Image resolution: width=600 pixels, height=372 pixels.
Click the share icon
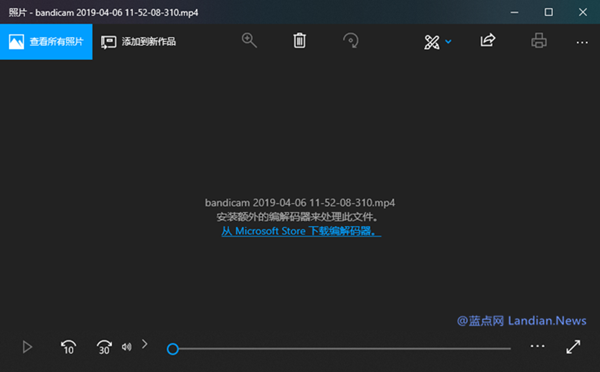click(x=488, y=40)
